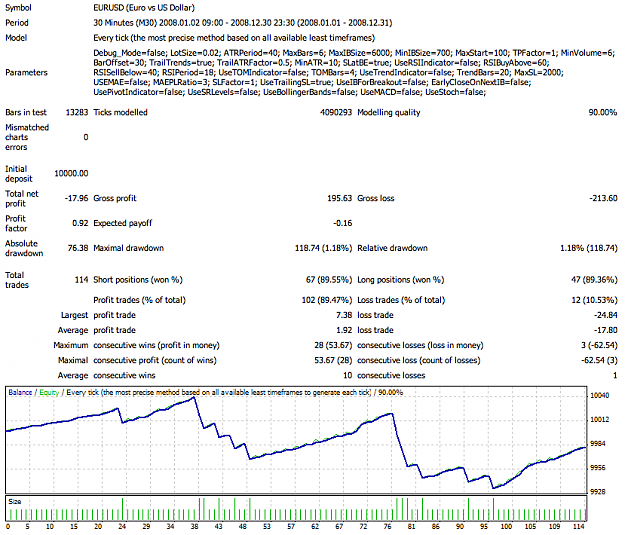625x535 pixels.
Task: Click the 'Expected payoff' value -0.16
Action: pyautogui.click(x=343, y=223)
